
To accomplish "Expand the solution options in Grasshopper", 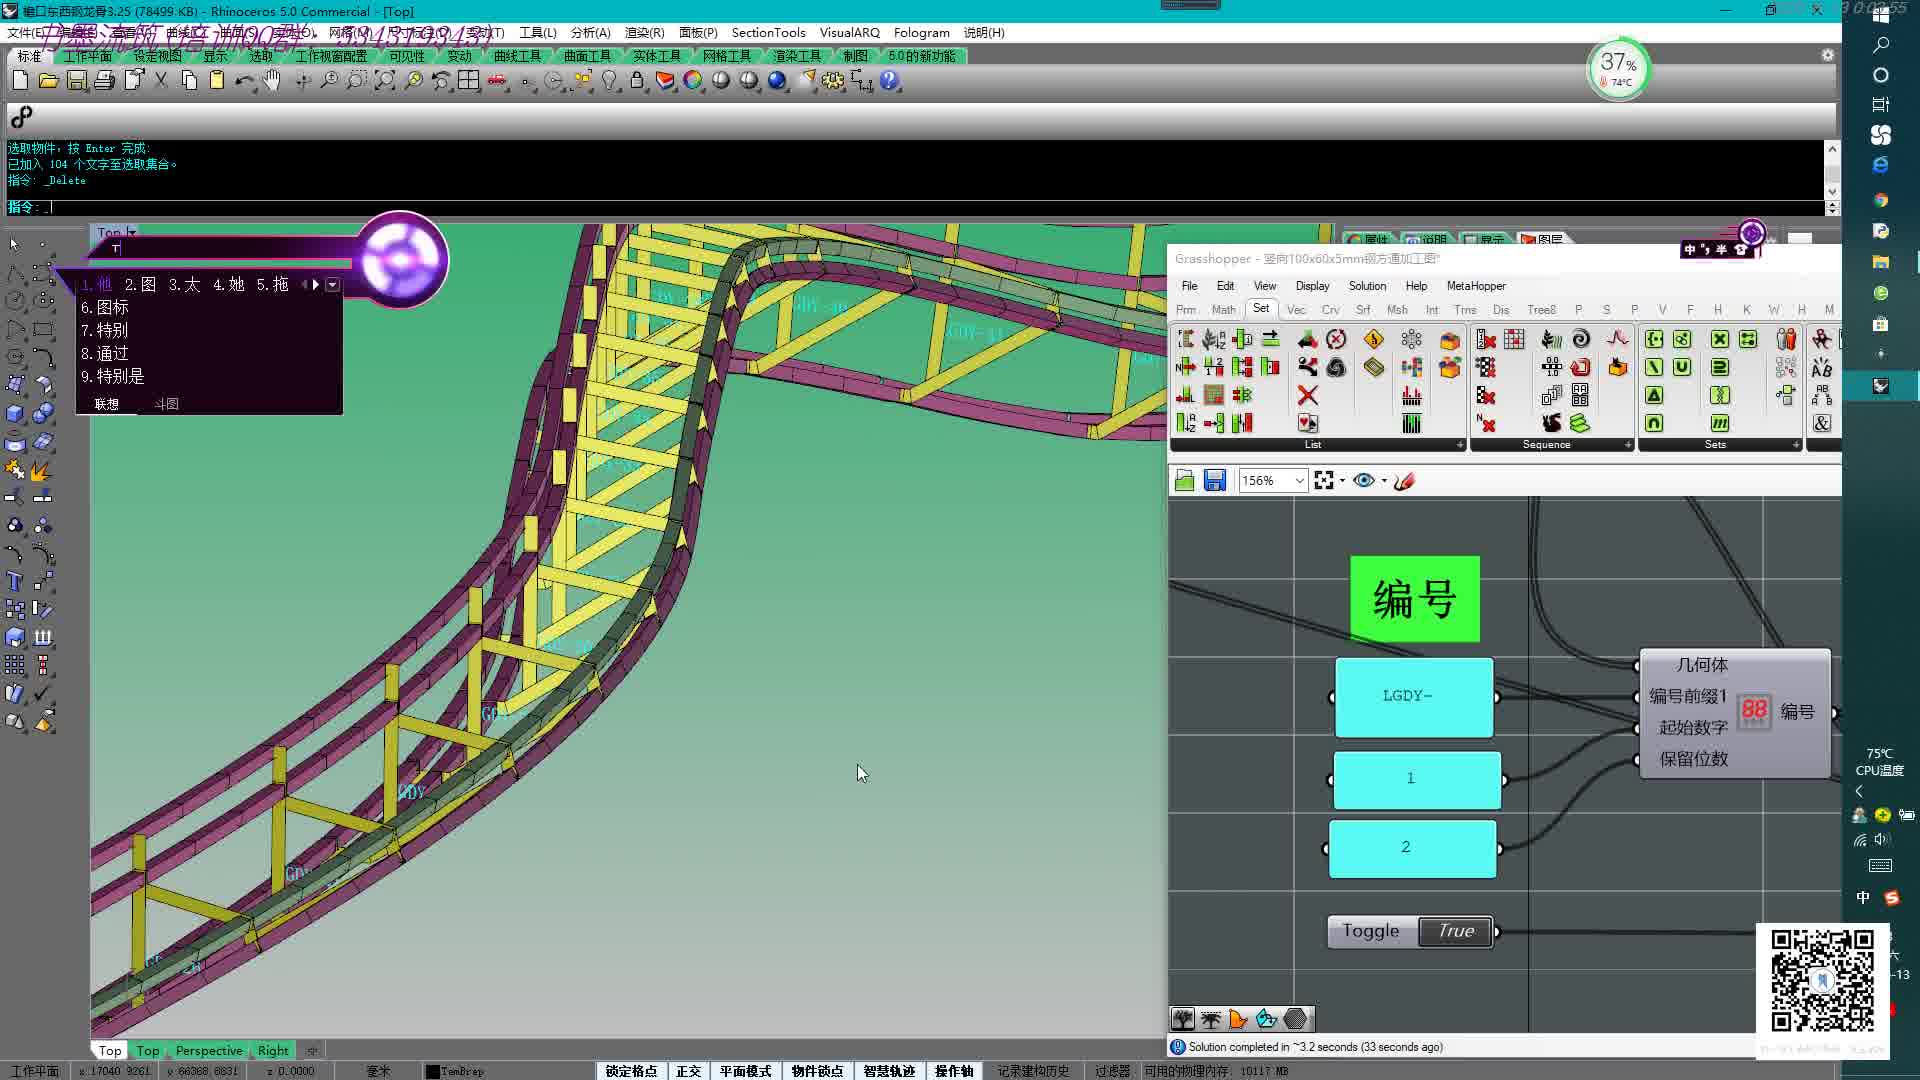I will point(1367,286).
